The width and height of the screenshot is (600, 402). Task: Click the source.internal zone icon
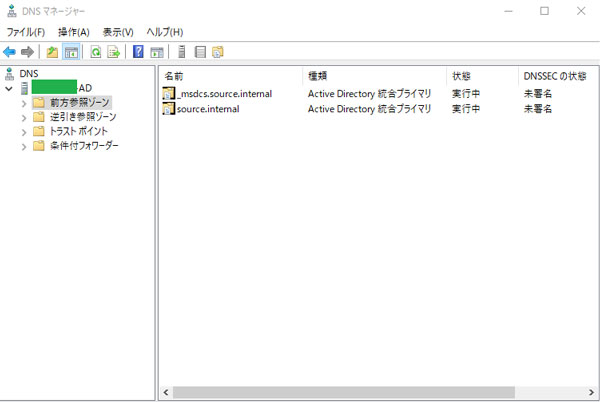(x=168, y=109)
